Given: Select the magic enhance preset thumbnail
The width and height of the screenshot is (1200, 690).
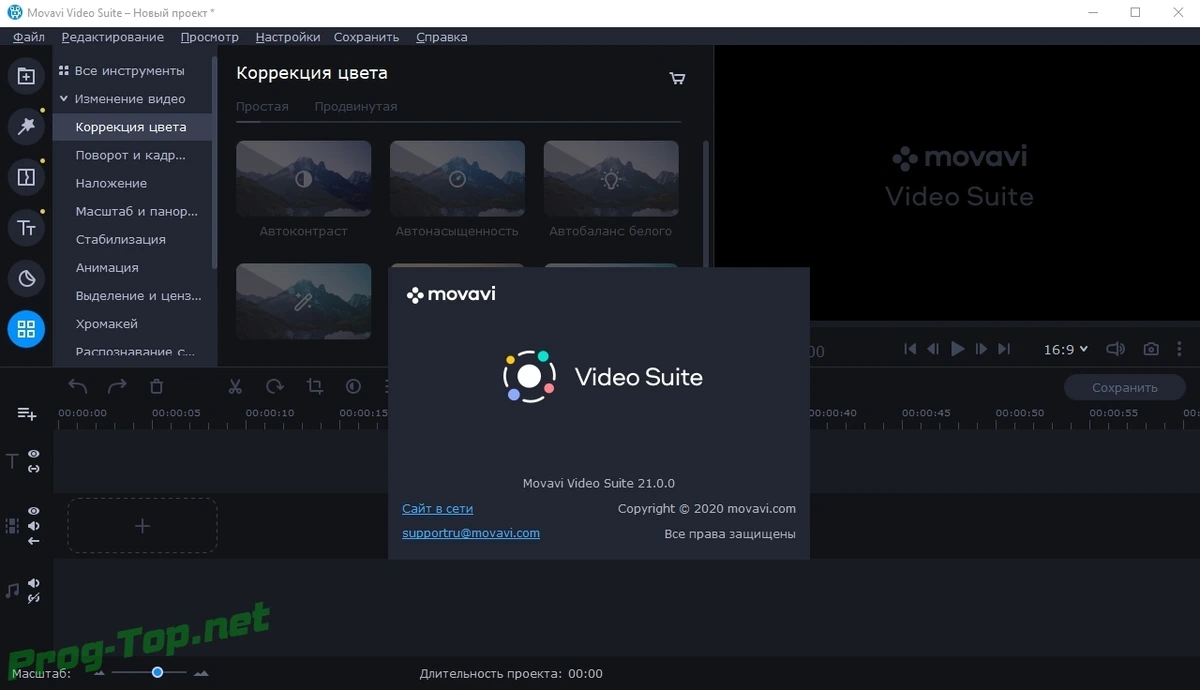Looking at the screenshot, I should pos(304,301).
